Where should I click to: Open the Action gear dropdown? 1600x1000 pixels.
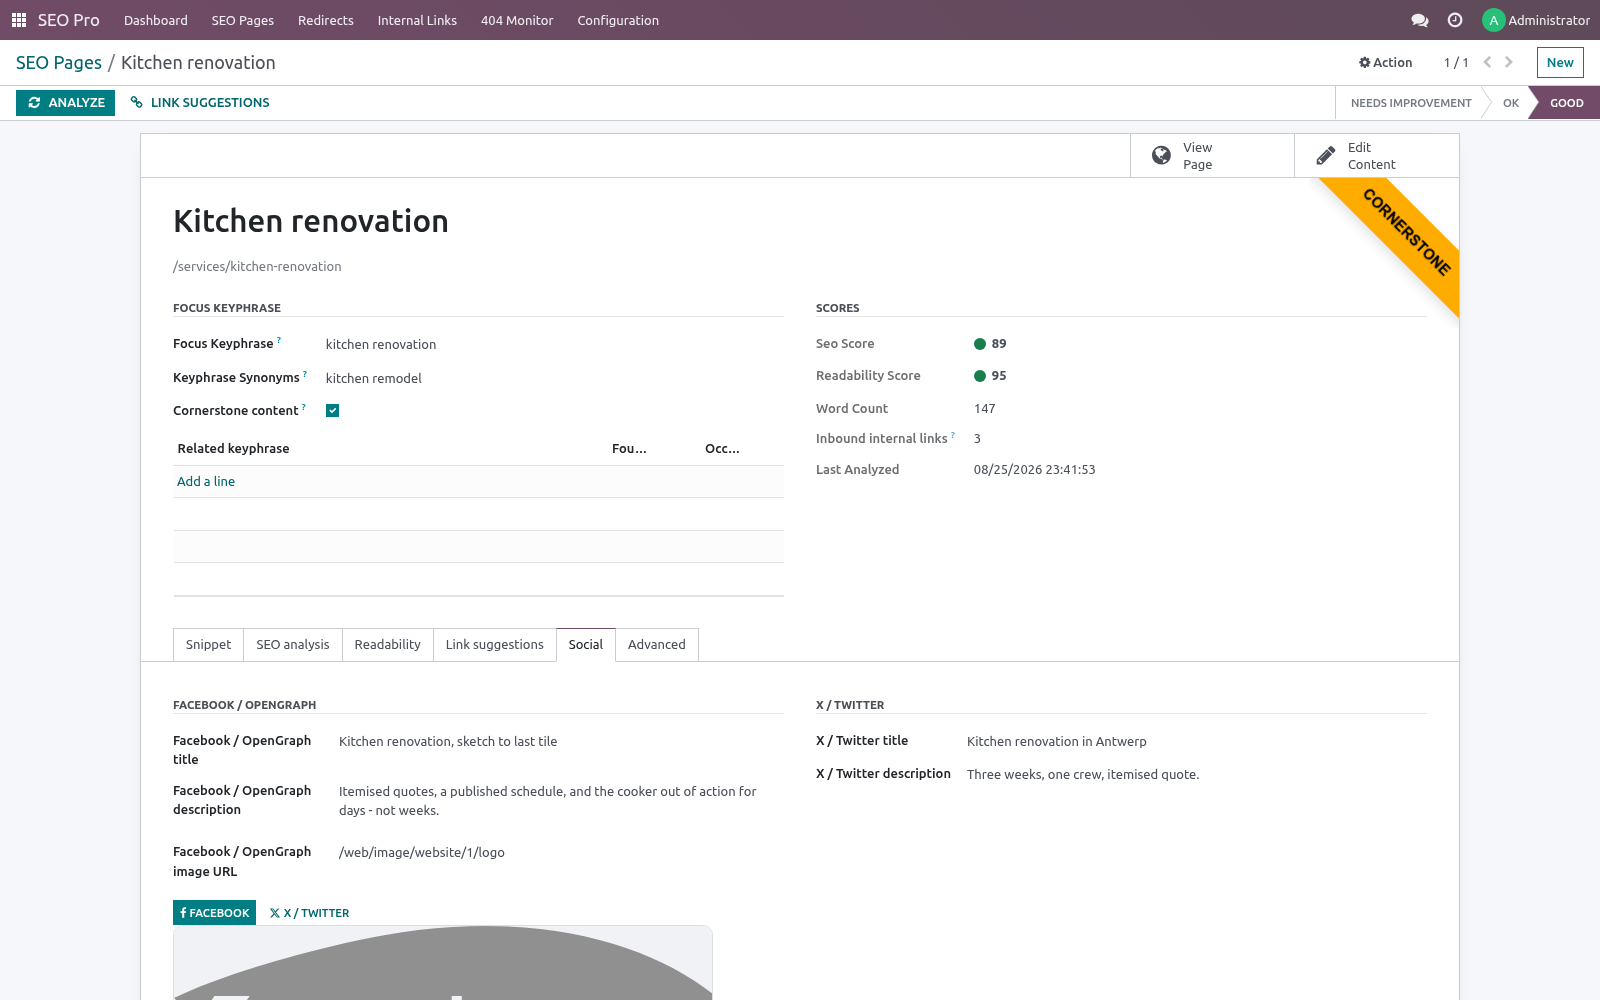click(1385, 62)
